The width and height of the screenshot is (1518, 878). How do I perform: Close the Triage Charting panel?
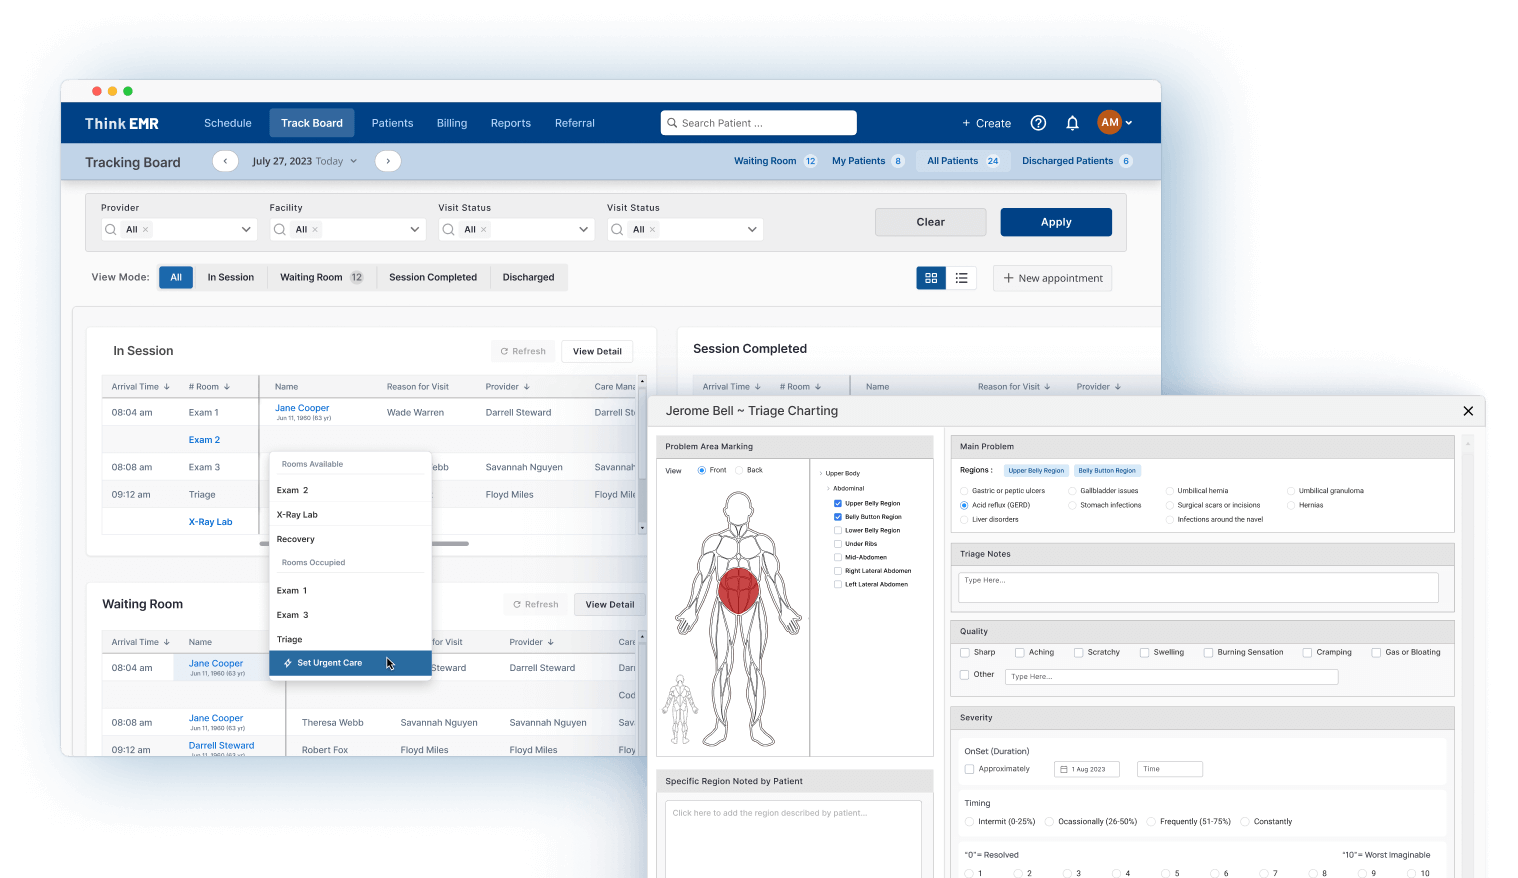[1467, 411]
